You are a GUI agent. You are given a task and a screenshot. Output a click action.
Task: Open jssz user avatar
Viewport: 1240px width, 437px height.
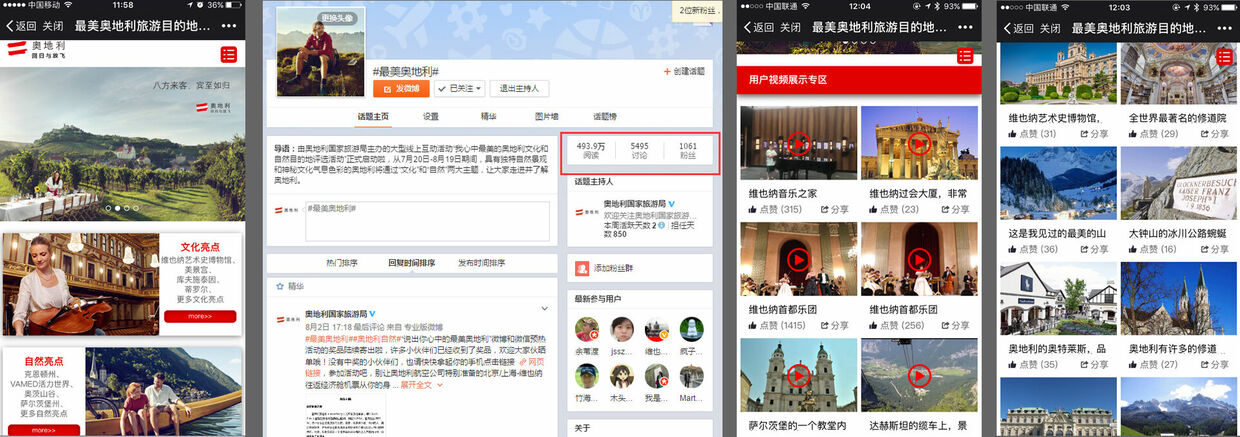(622, 329)
